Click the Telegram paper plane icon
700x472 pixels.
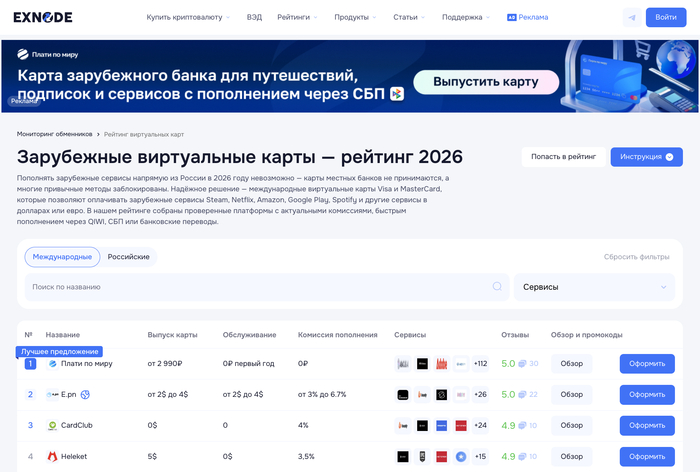tap(630, 17)
